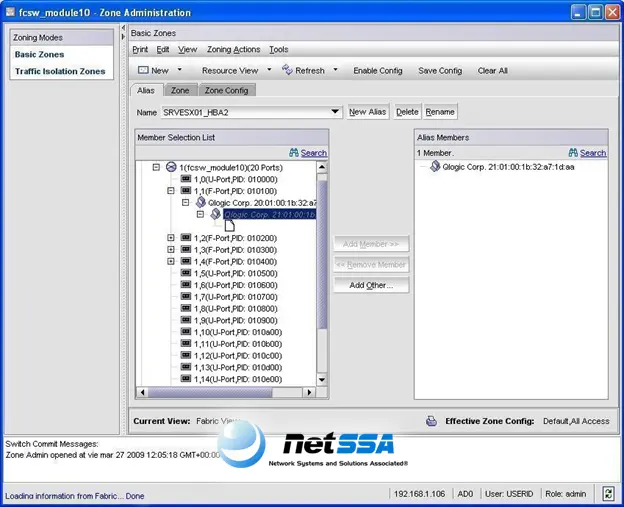Click the port icon for 1,13 U-Port

[186, 367]
